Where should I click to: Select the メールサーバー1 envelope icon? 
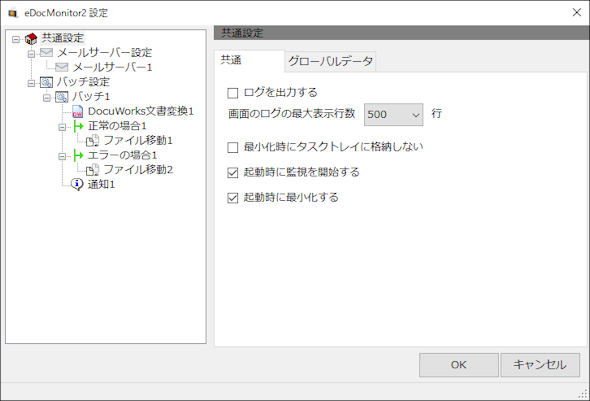61,67
